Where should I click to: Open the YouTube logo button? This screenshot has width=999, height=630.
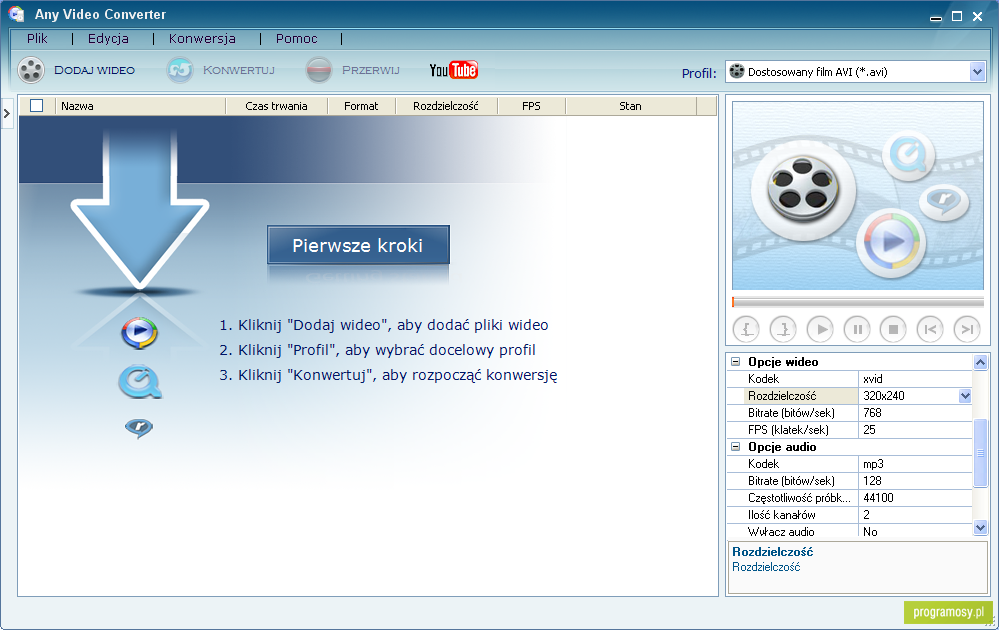[x=454, y=70]
